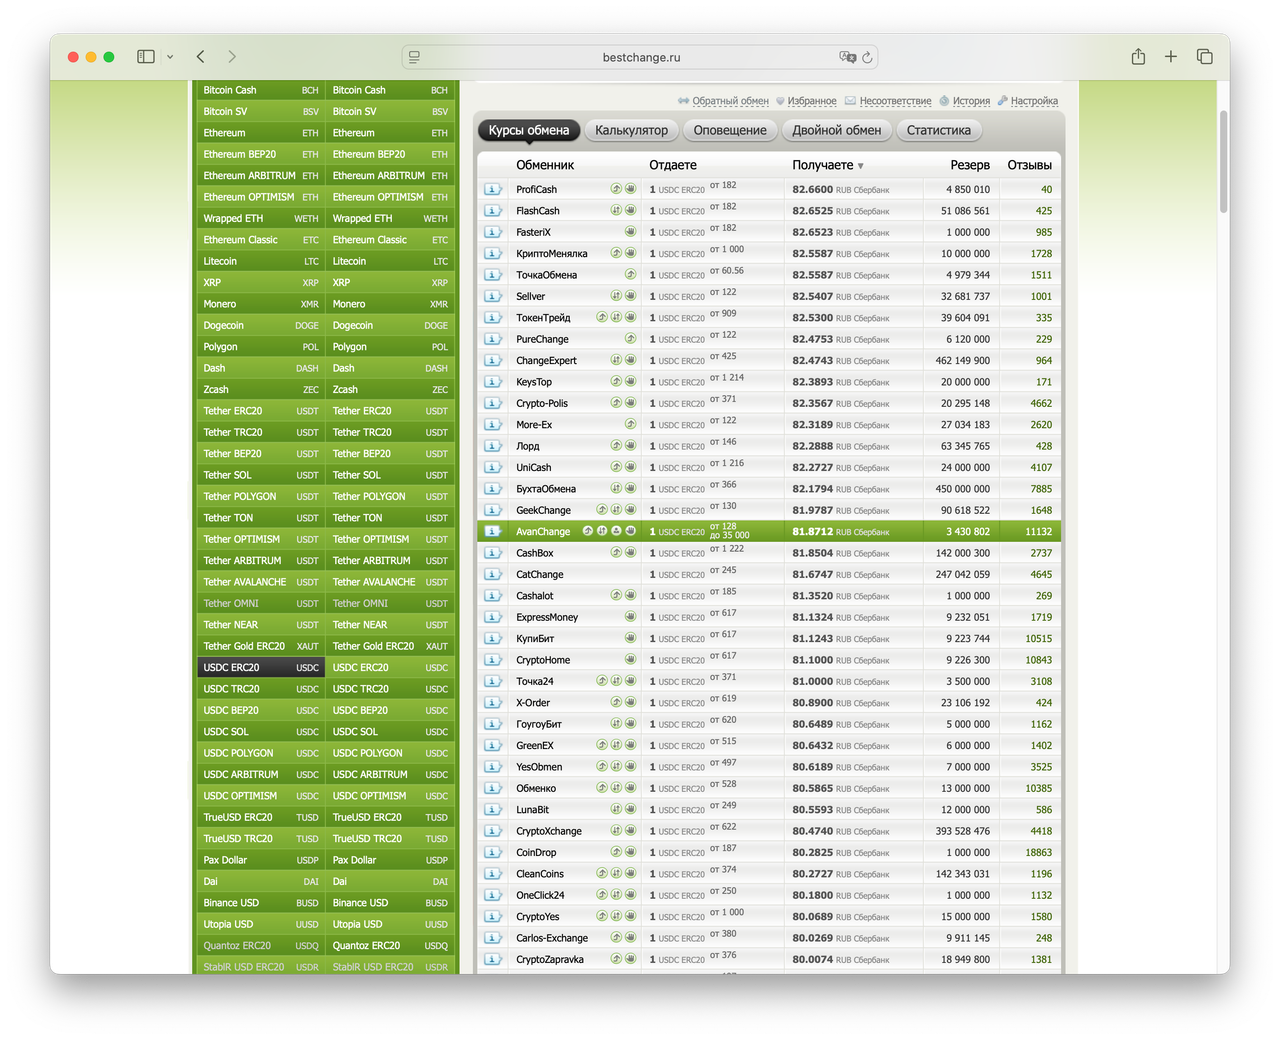Open the info icon for FlashCash
The width and height of the screenshot is (1280, 1040).
[x=492, y=211]
